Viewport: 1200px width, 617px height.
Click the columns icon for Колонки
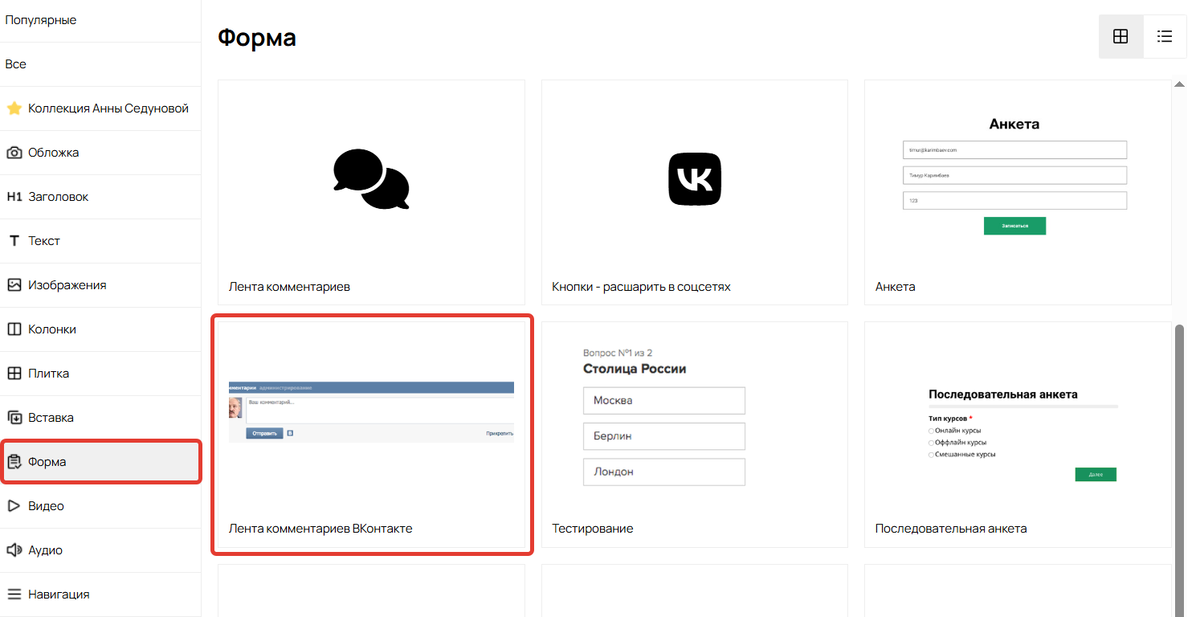tap(14, 329)
